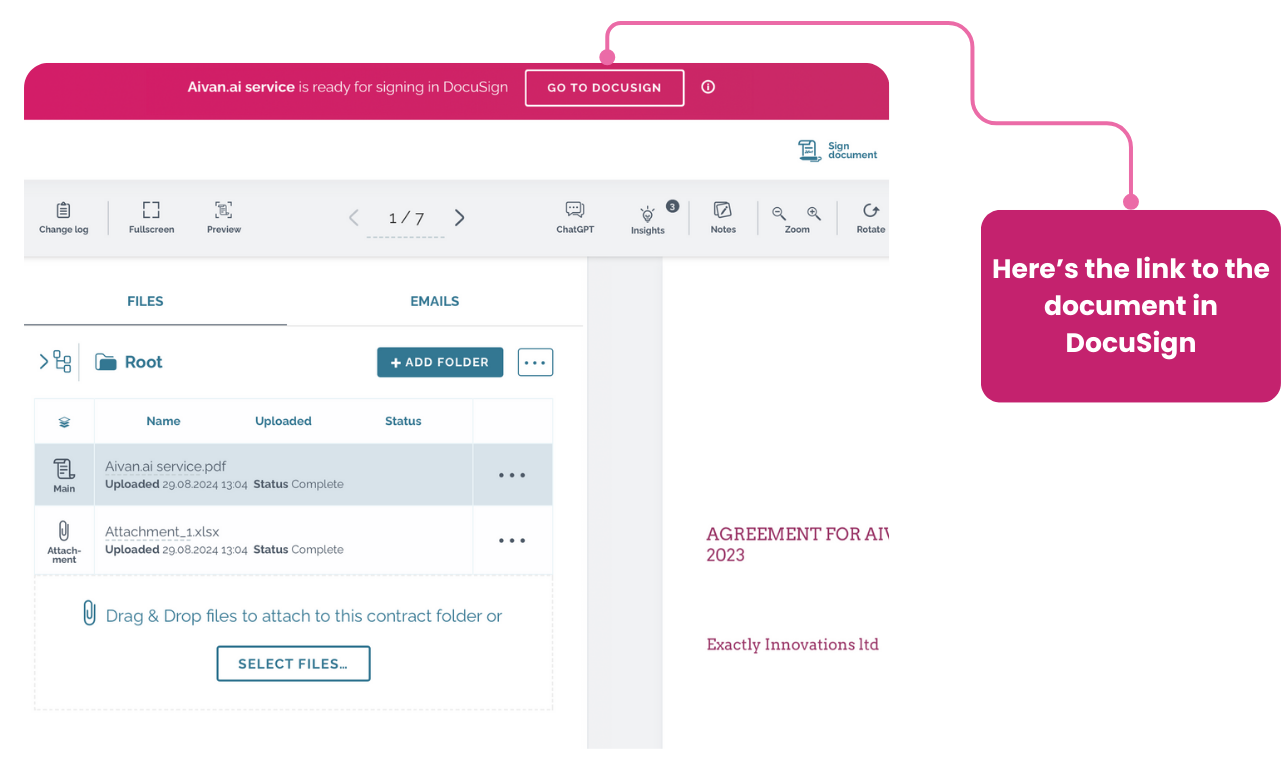Screen dimensions: 1284x757
Task: Click the Exactly Innovations ltd text in document
Action: point(792,645)
